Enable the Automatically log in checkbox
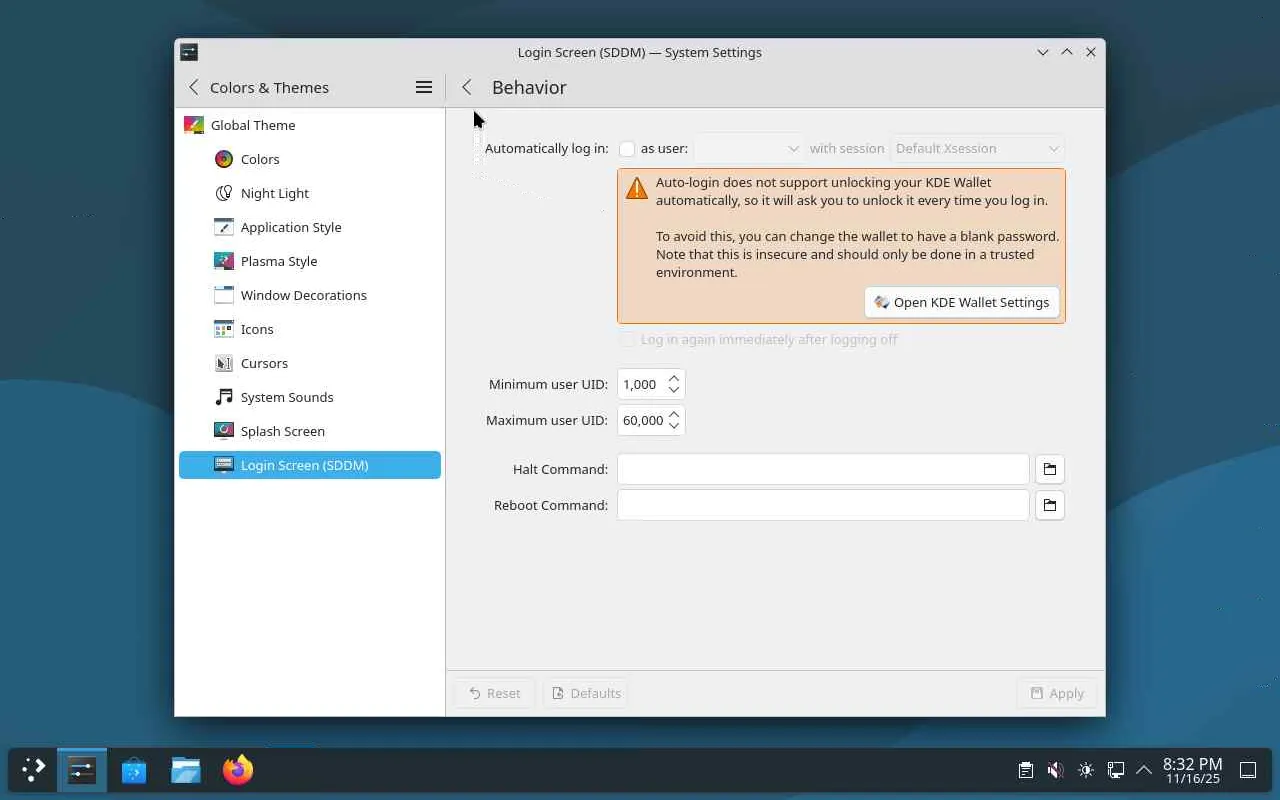Image resolution: width=1280 pixels, height=800 pixels. click(627, 149)
